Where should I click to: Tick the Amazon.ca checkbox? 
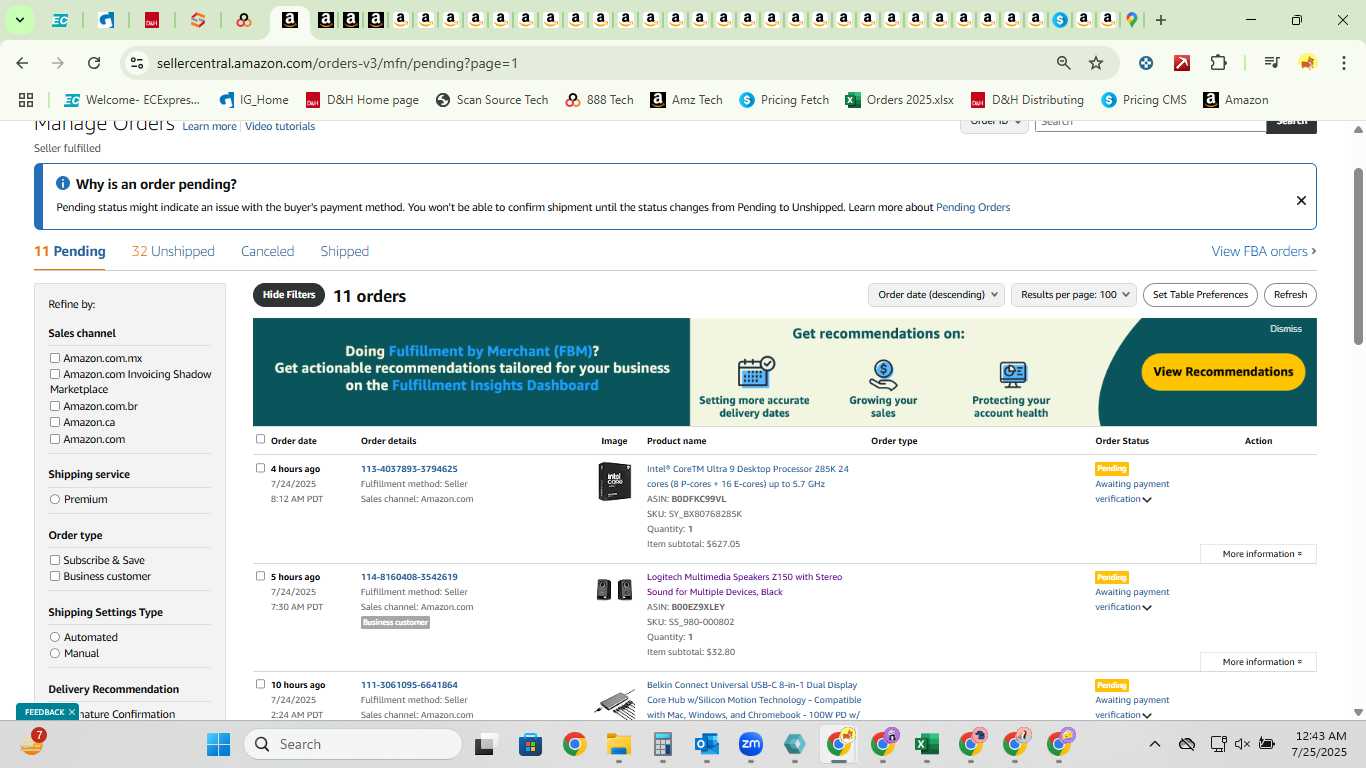[55, 422]
